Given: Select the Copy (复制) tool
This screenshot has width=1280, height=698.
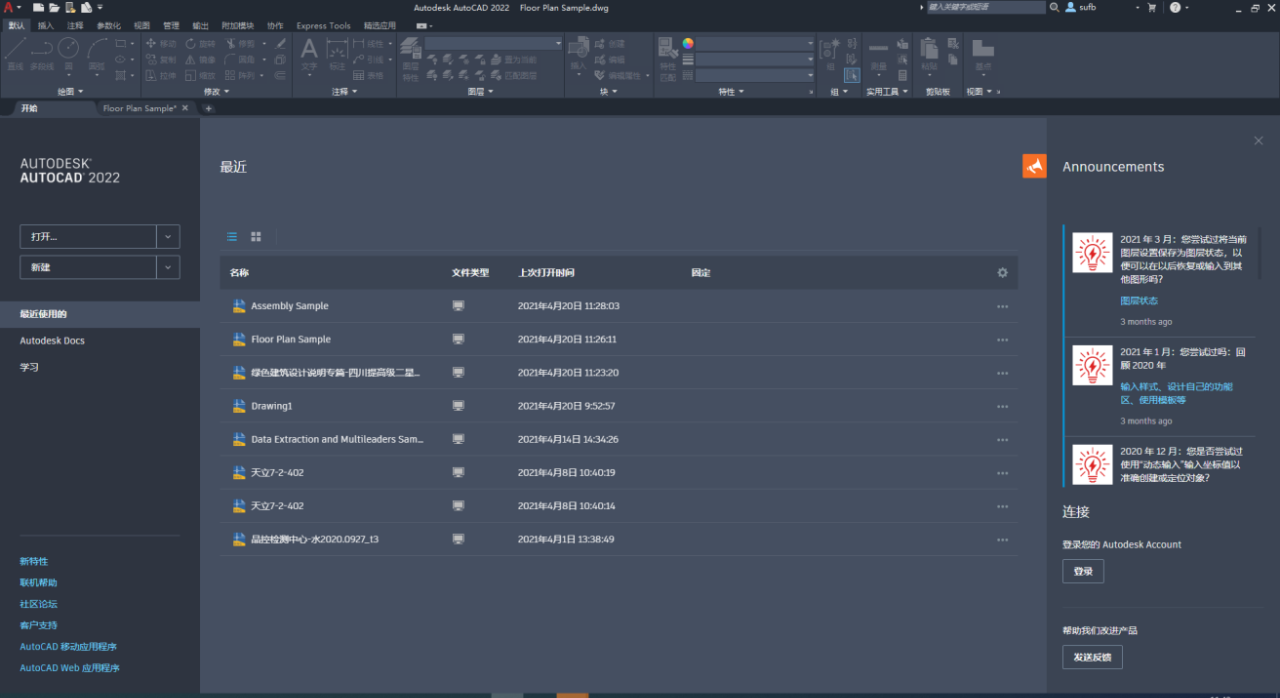Looking at the screenshot, I should (160, 60).
